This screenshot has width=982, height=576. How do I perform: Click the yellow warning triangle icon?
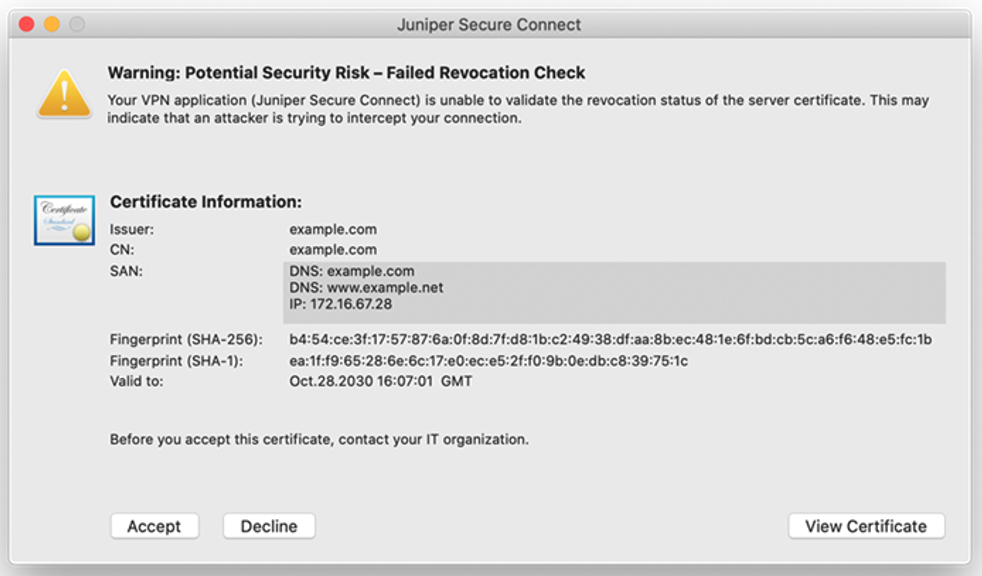tap(64, 96)
